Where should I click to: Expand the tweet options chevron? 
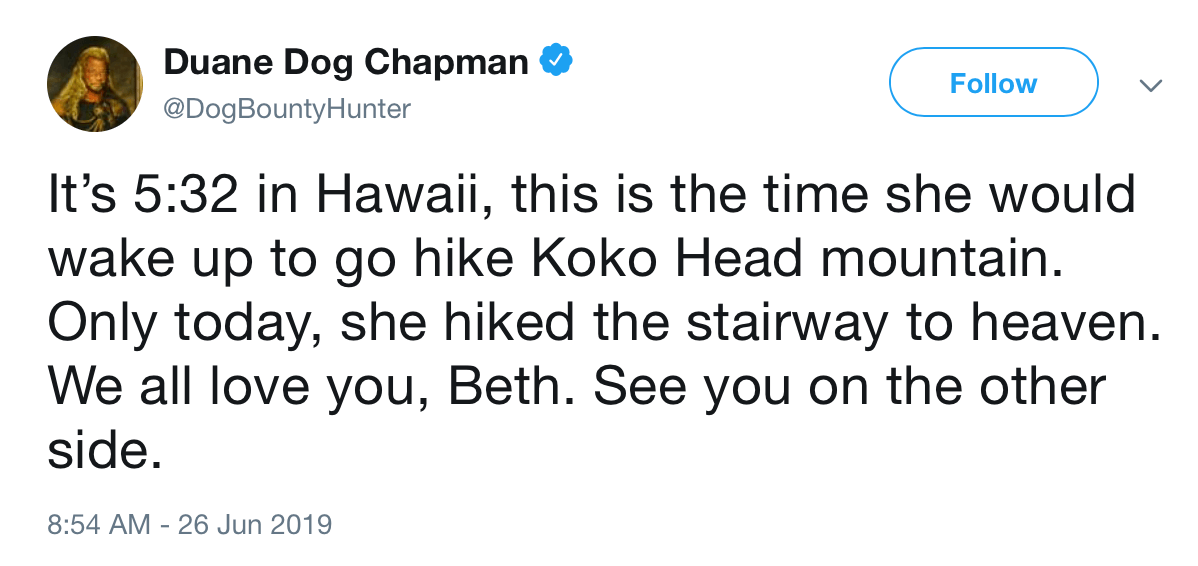1151,85
